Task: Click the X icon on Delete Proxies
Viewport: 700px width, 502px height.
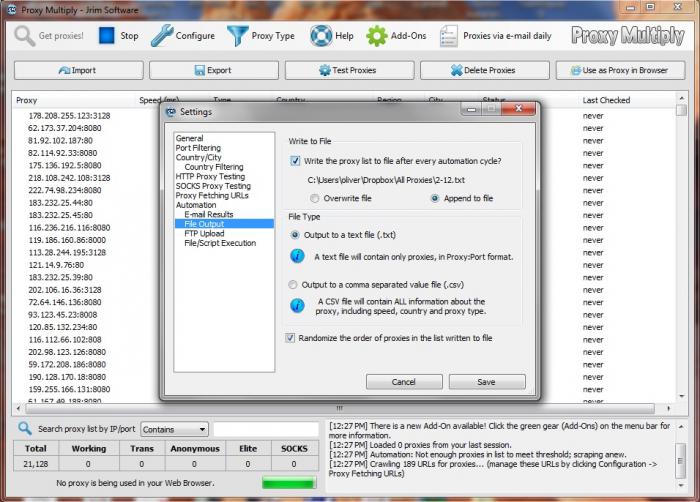Action: tap(456, 70)
